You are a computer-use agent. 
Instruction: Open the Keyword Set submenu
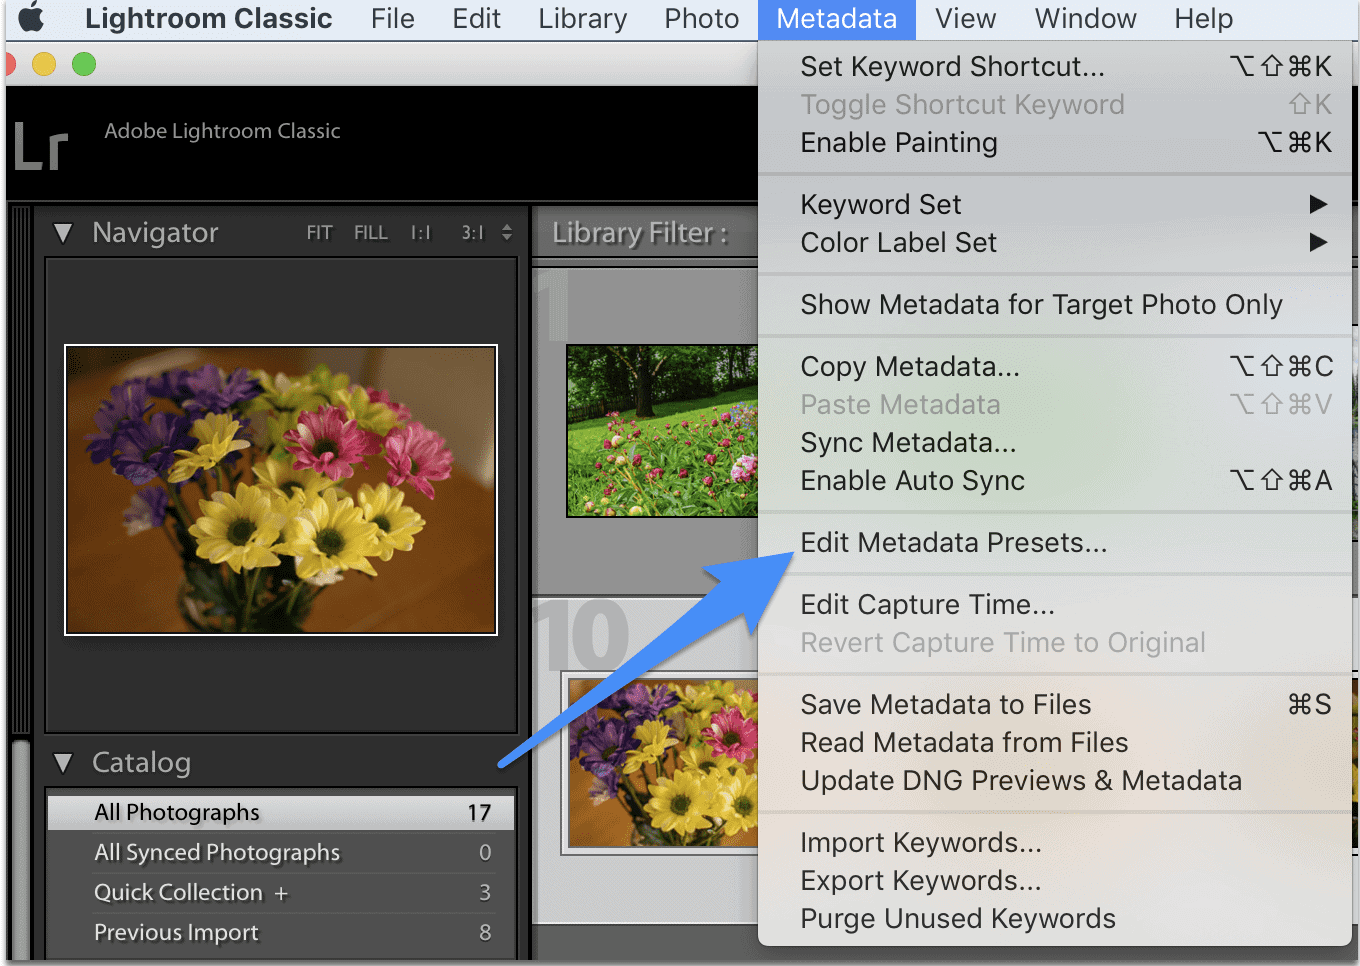click(x=880, y=203)
